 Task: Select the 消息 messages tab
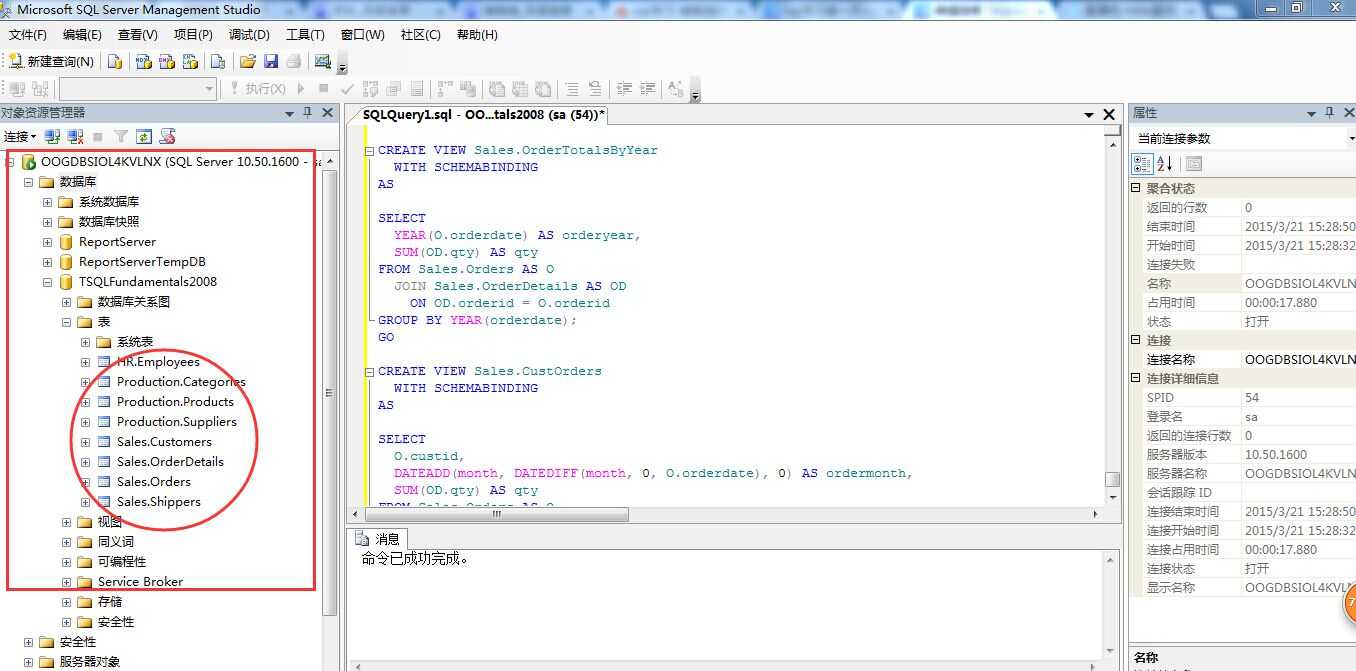(378, 539)
